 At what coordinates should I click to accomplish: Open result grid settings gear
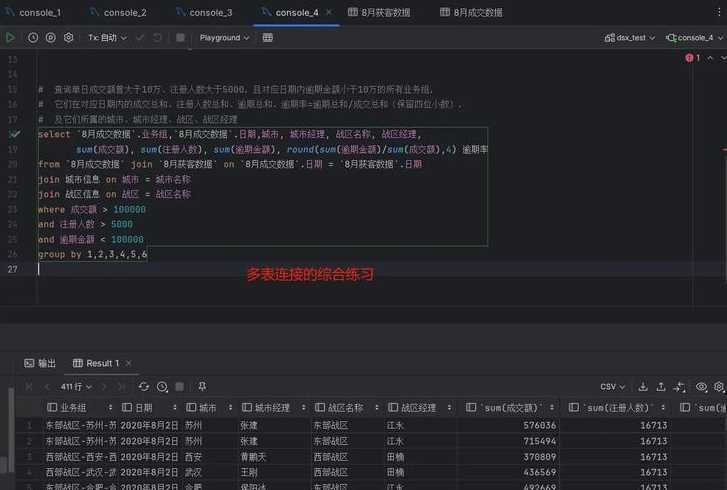tap(719, 386)
